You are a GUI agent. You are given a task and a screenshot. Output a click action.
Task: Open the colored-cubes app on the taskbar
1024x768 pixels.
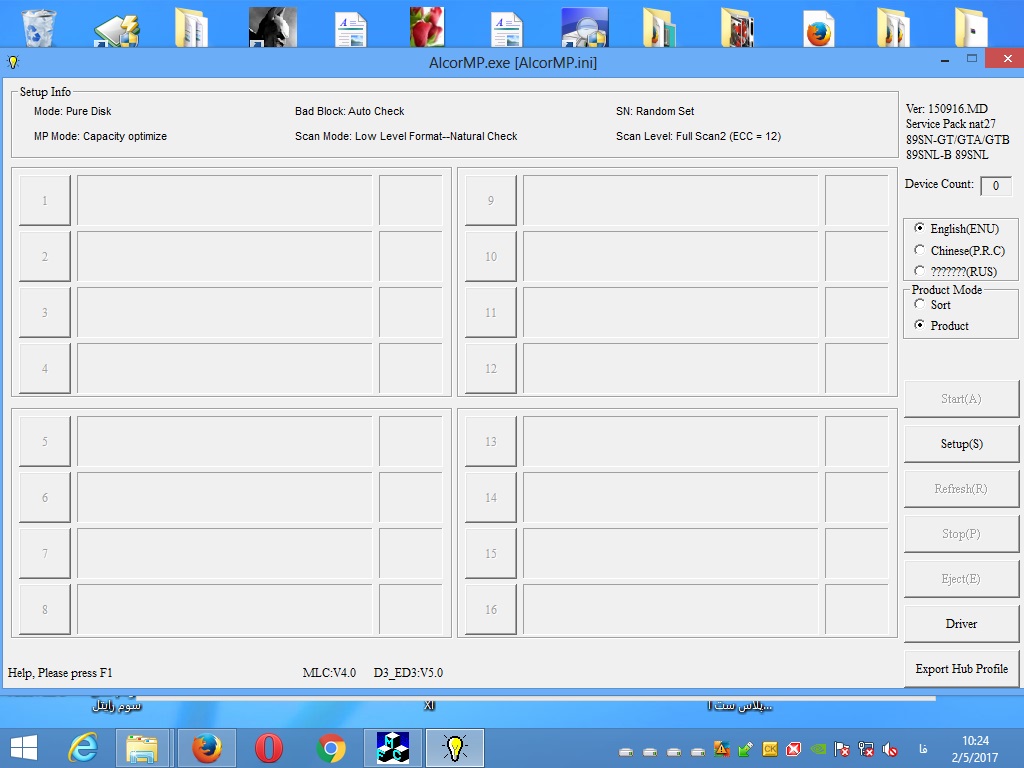point(393,748)
